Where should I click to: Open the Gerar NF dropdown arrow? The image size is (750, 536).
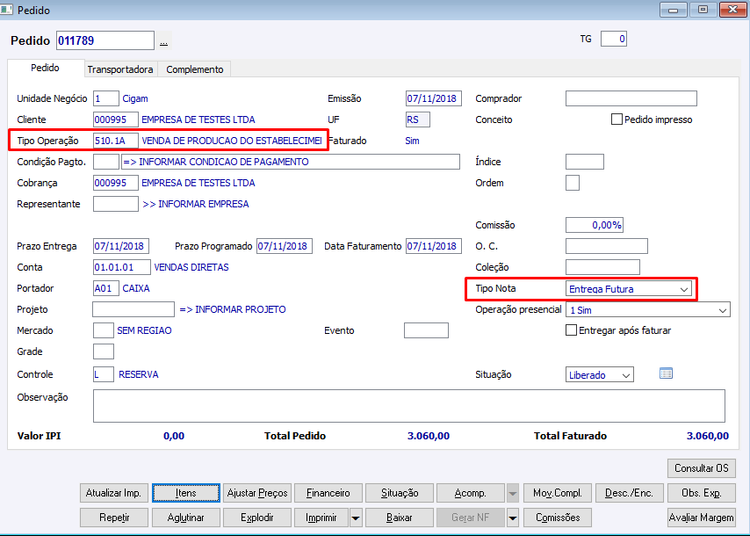click(512, 517)
